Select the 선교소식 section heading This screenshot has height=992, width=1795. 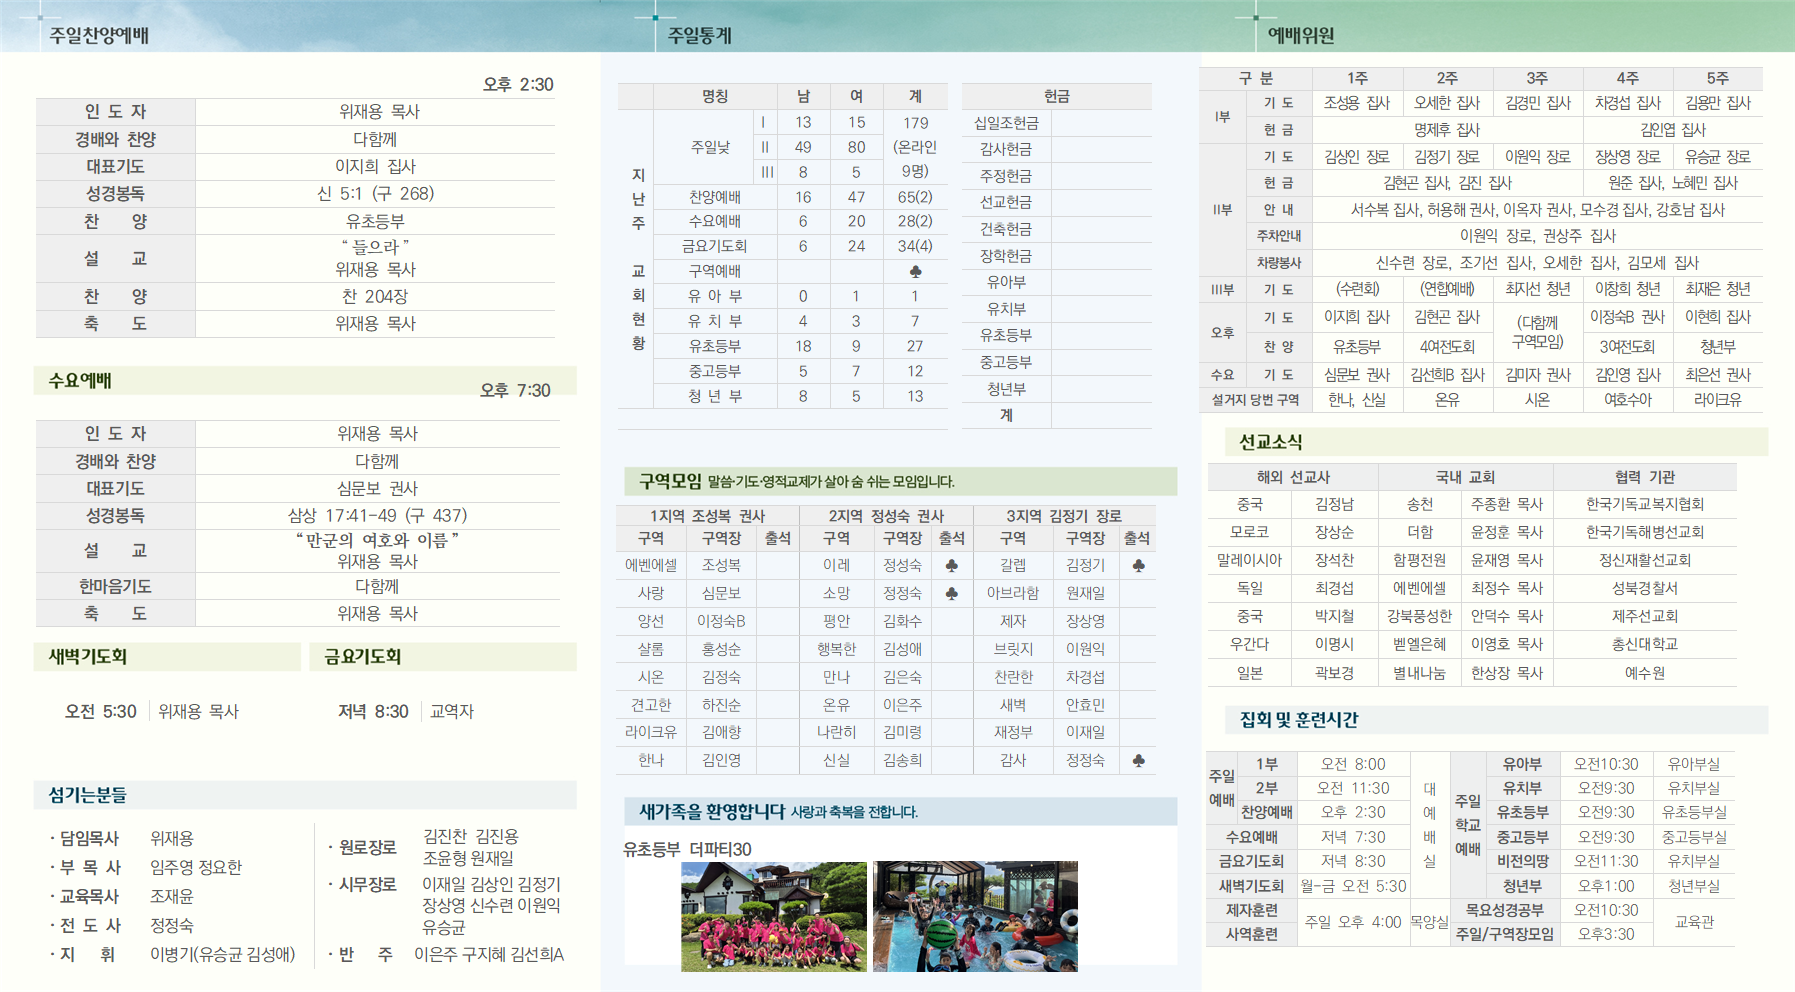point(1270,442)
